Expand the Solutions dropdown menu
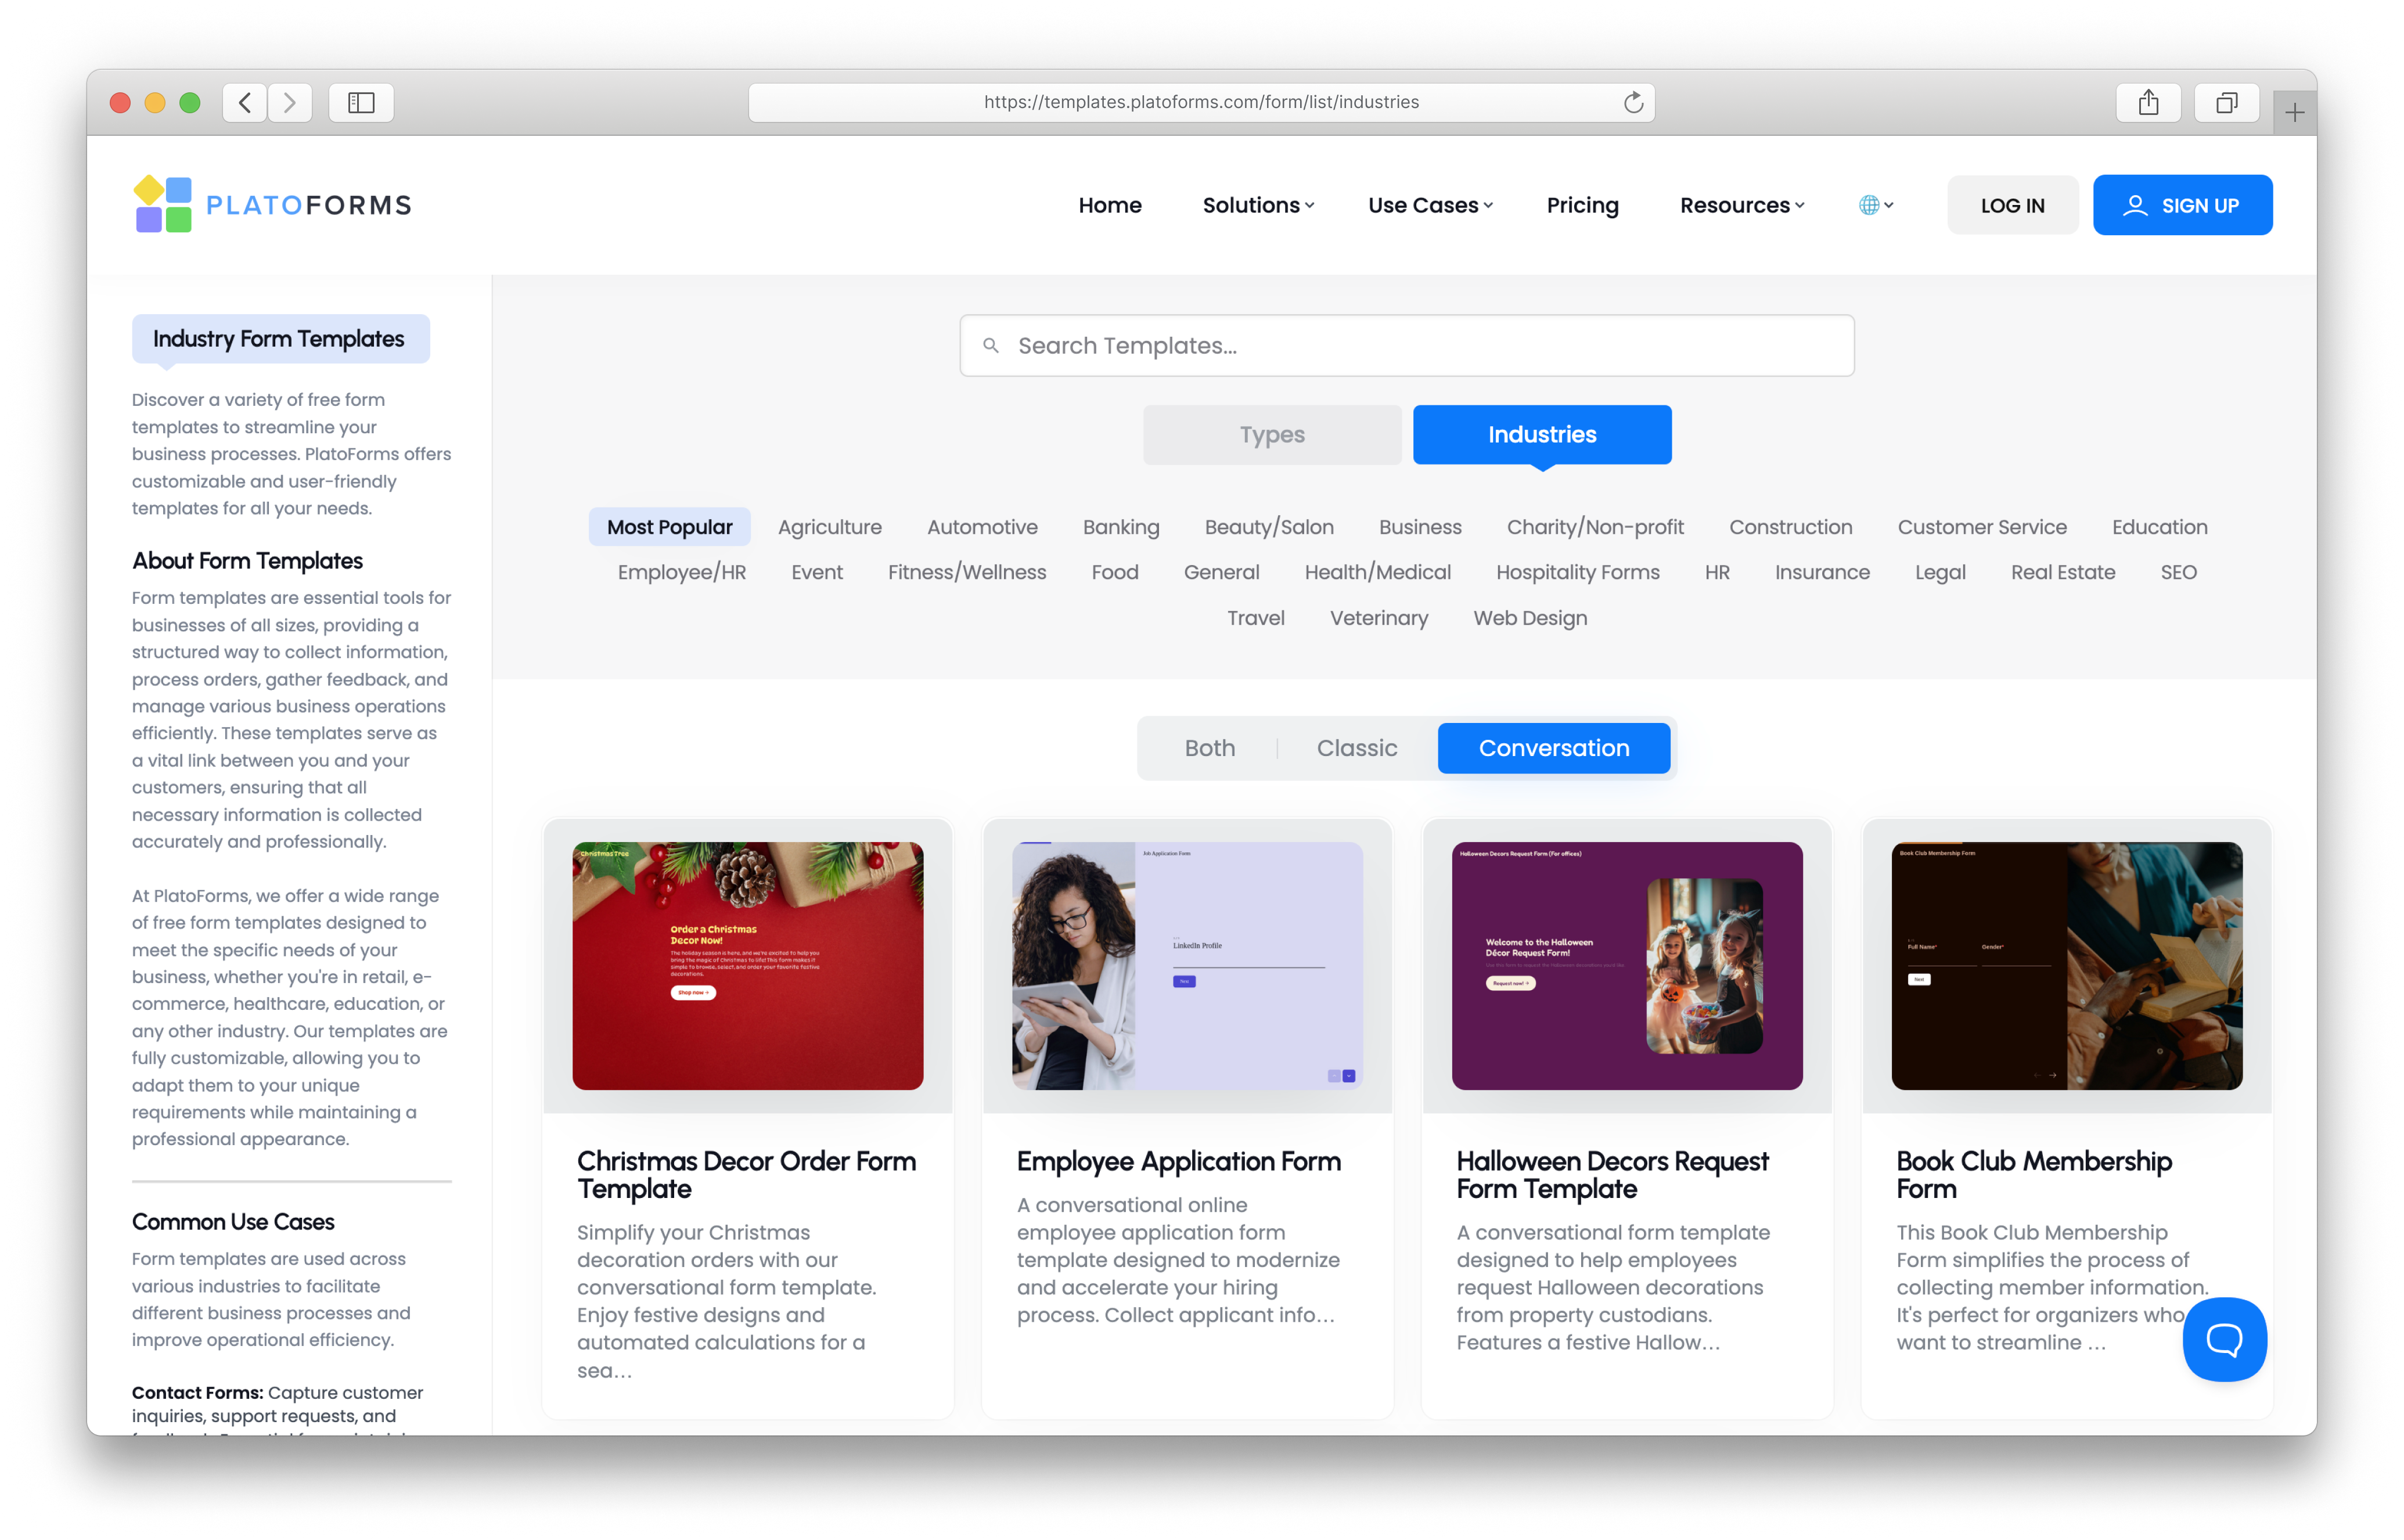Viewport: 2404px width, 1540px height. [x=1258, y=205]
